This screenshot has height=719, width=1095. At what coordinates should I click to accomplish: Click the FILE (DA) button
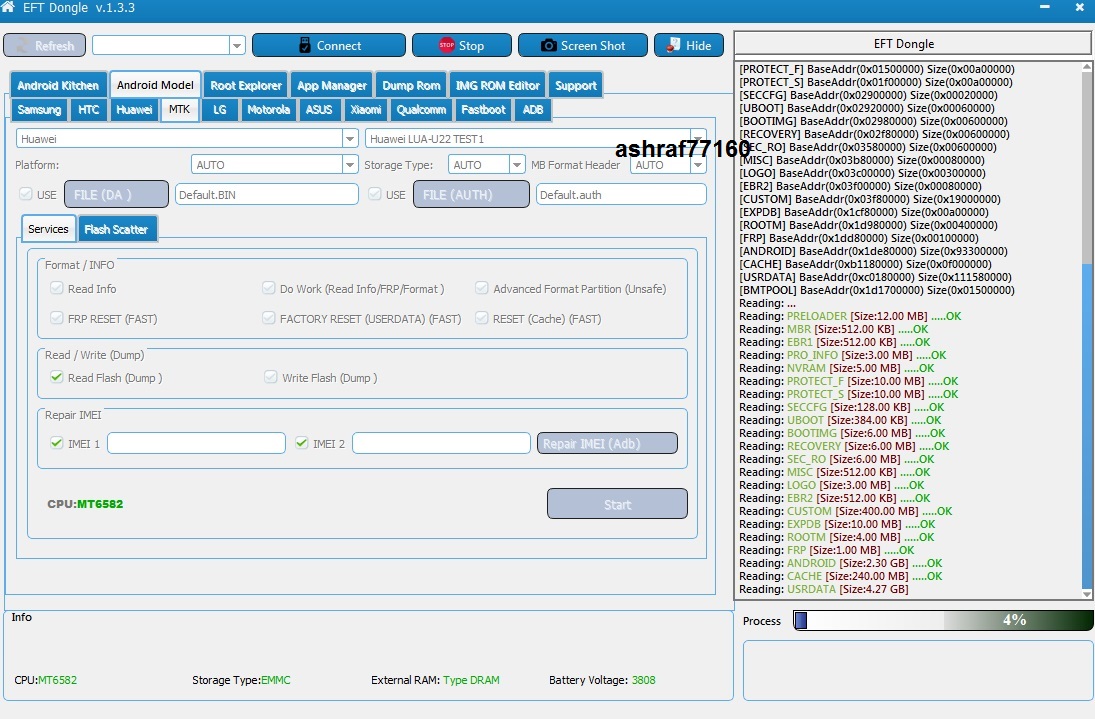(116, 195)
